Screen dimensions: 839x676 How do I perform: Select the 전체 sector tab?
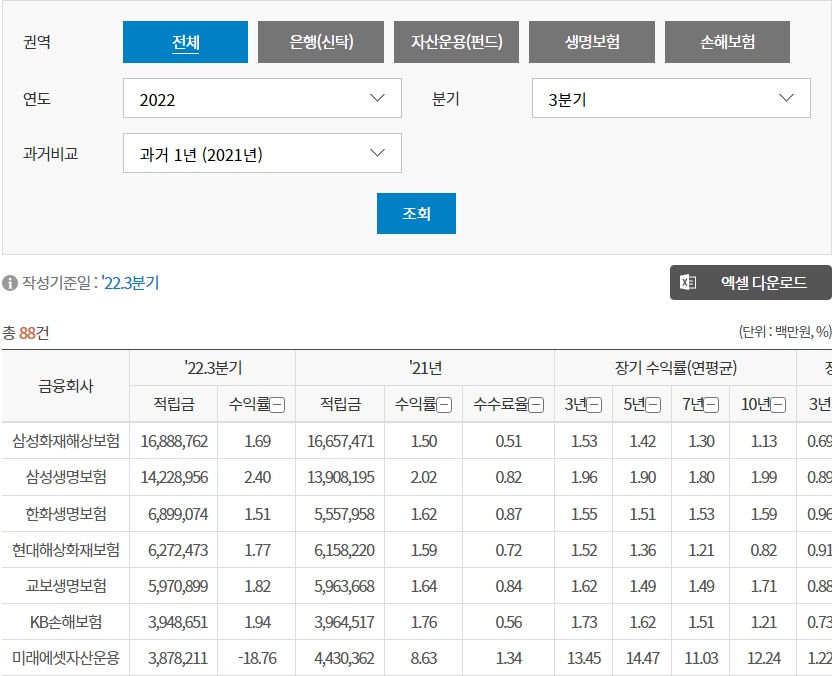click(x=185, y=42)
